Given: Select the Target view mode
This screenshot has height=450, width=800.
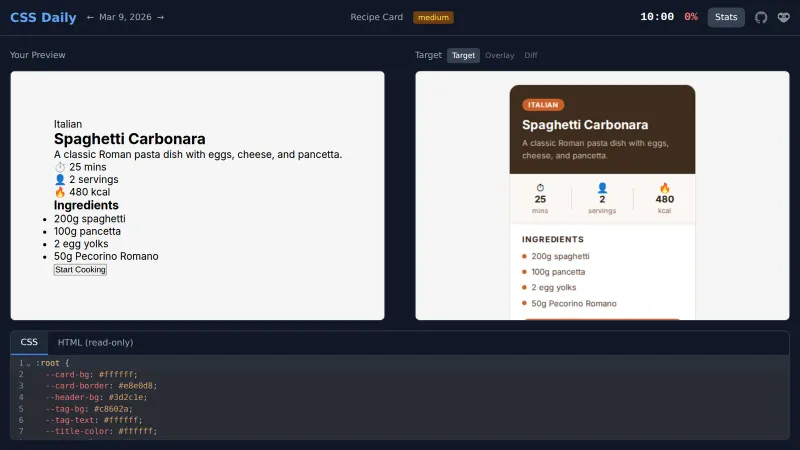Looking at the screenshot, I should pos(463,55).
